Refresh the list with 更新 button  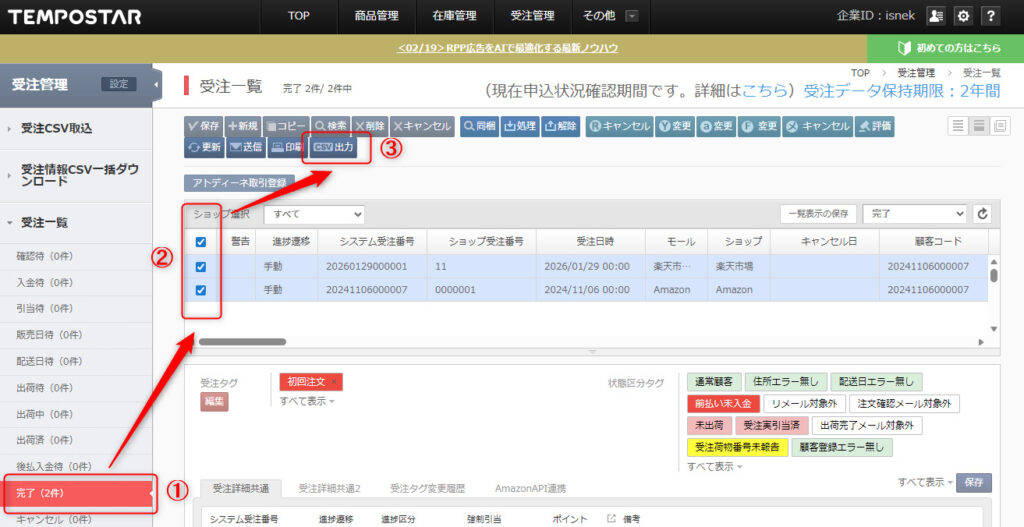204,147
